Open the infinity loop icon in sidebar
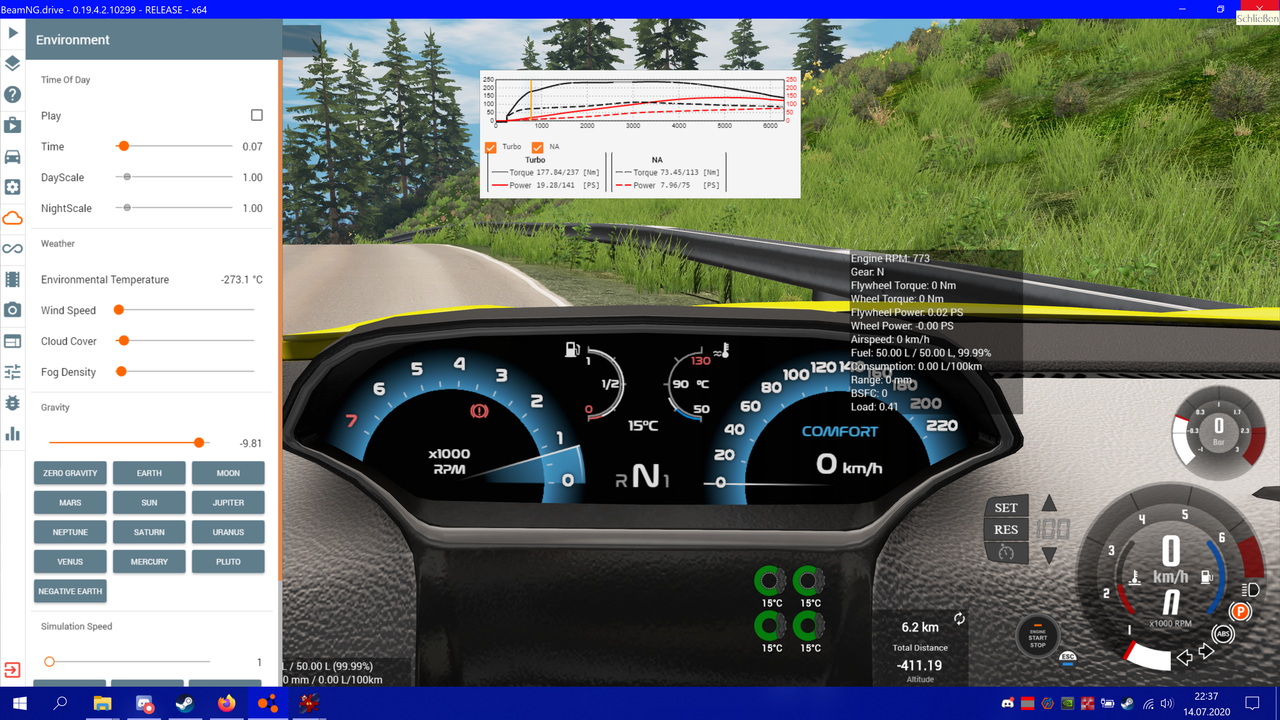 (x=13, y=249)
